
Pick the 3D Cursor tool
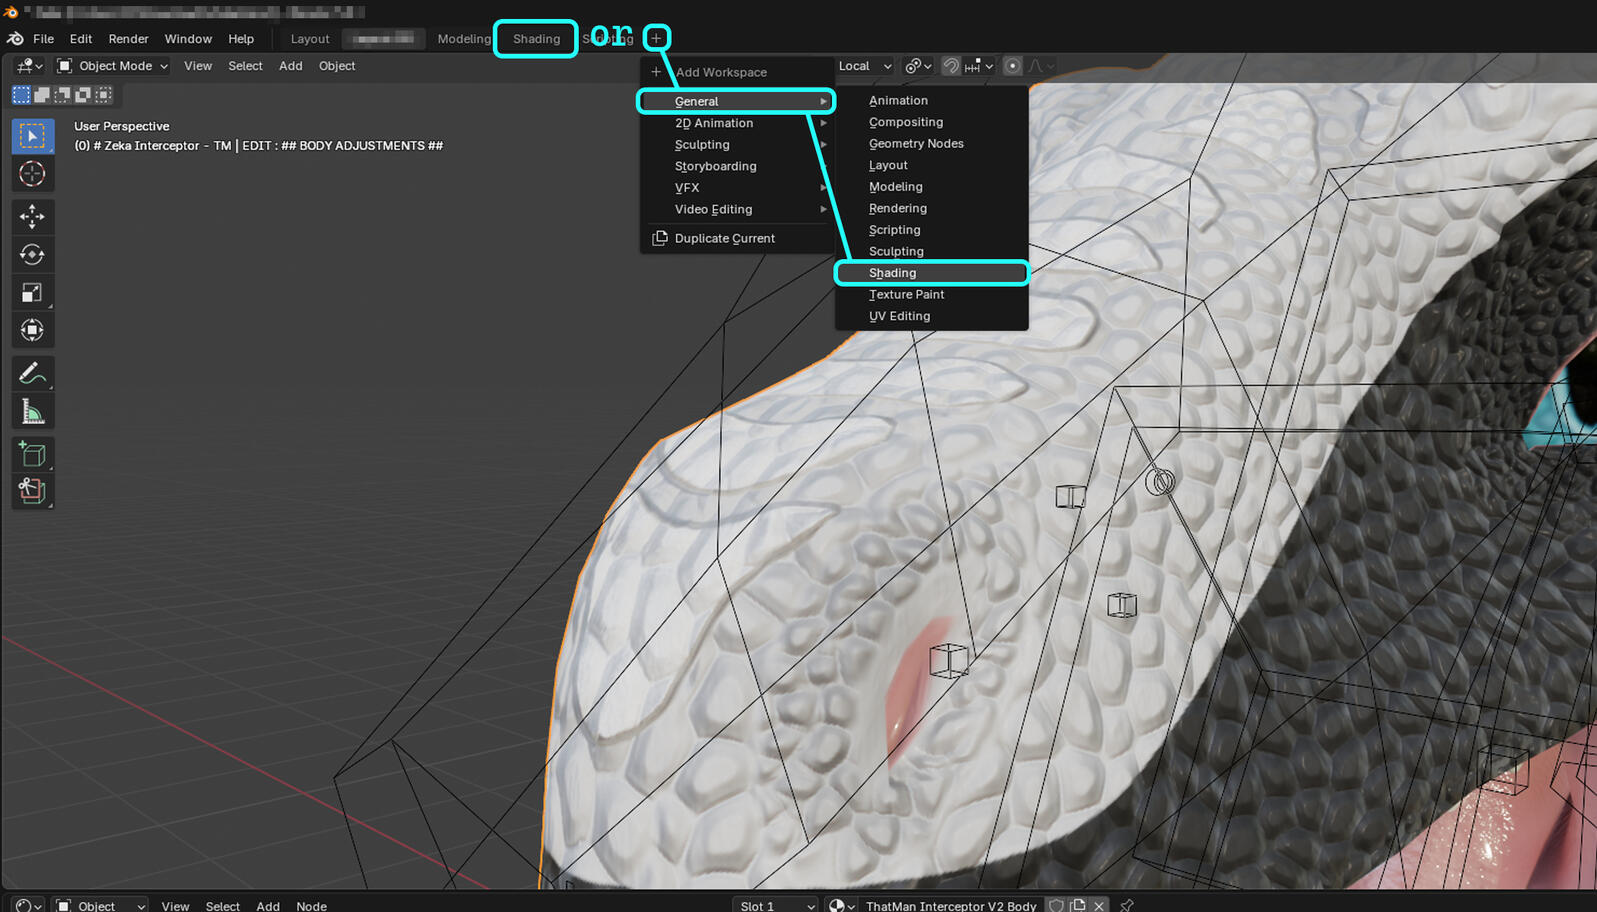32,174
